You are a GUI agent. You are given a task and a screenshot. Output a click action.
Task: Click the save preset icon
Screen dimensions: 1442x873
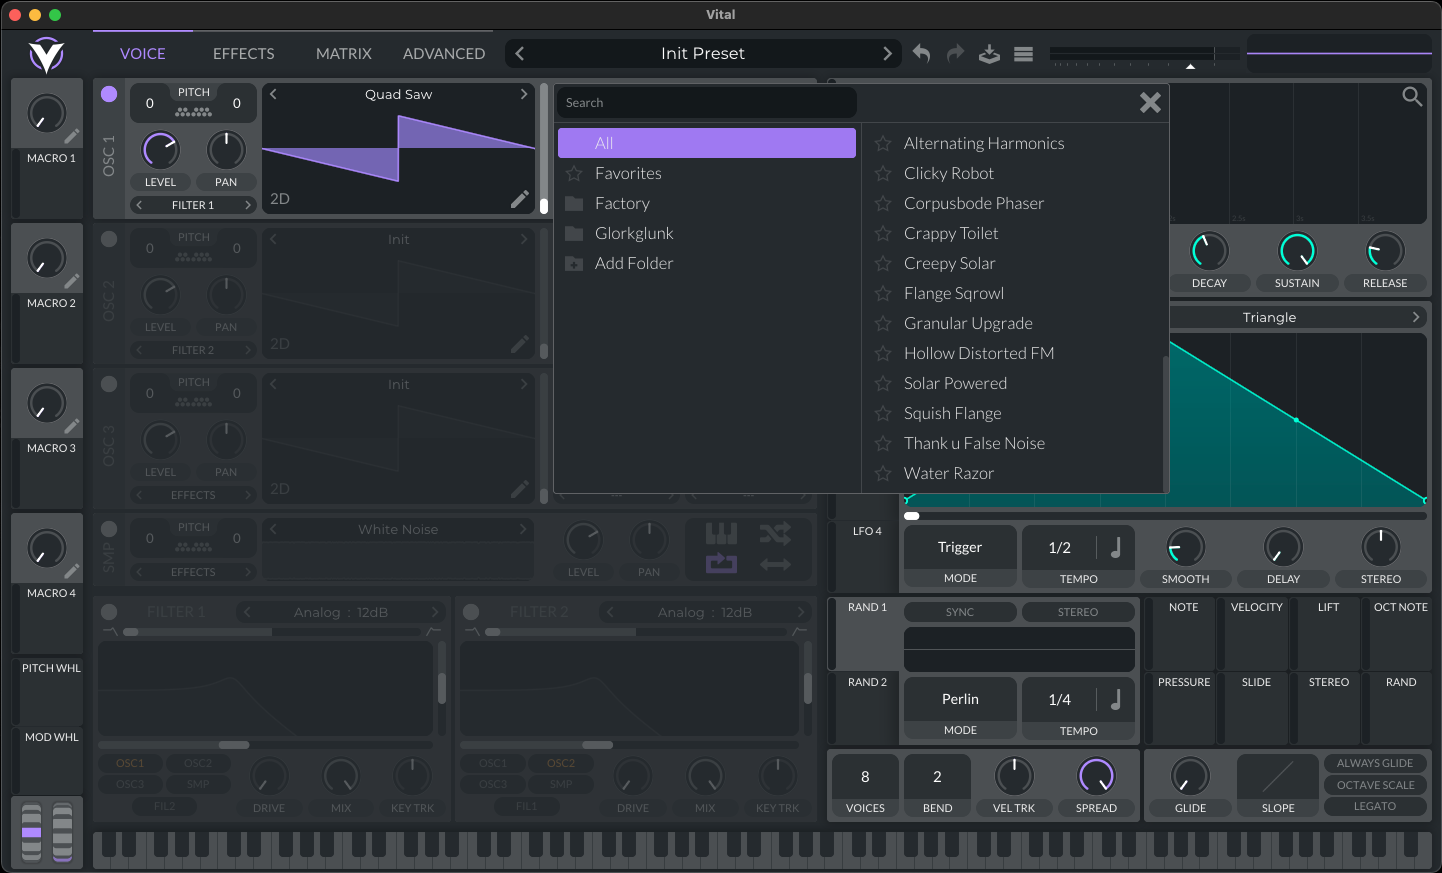(989, 53)
